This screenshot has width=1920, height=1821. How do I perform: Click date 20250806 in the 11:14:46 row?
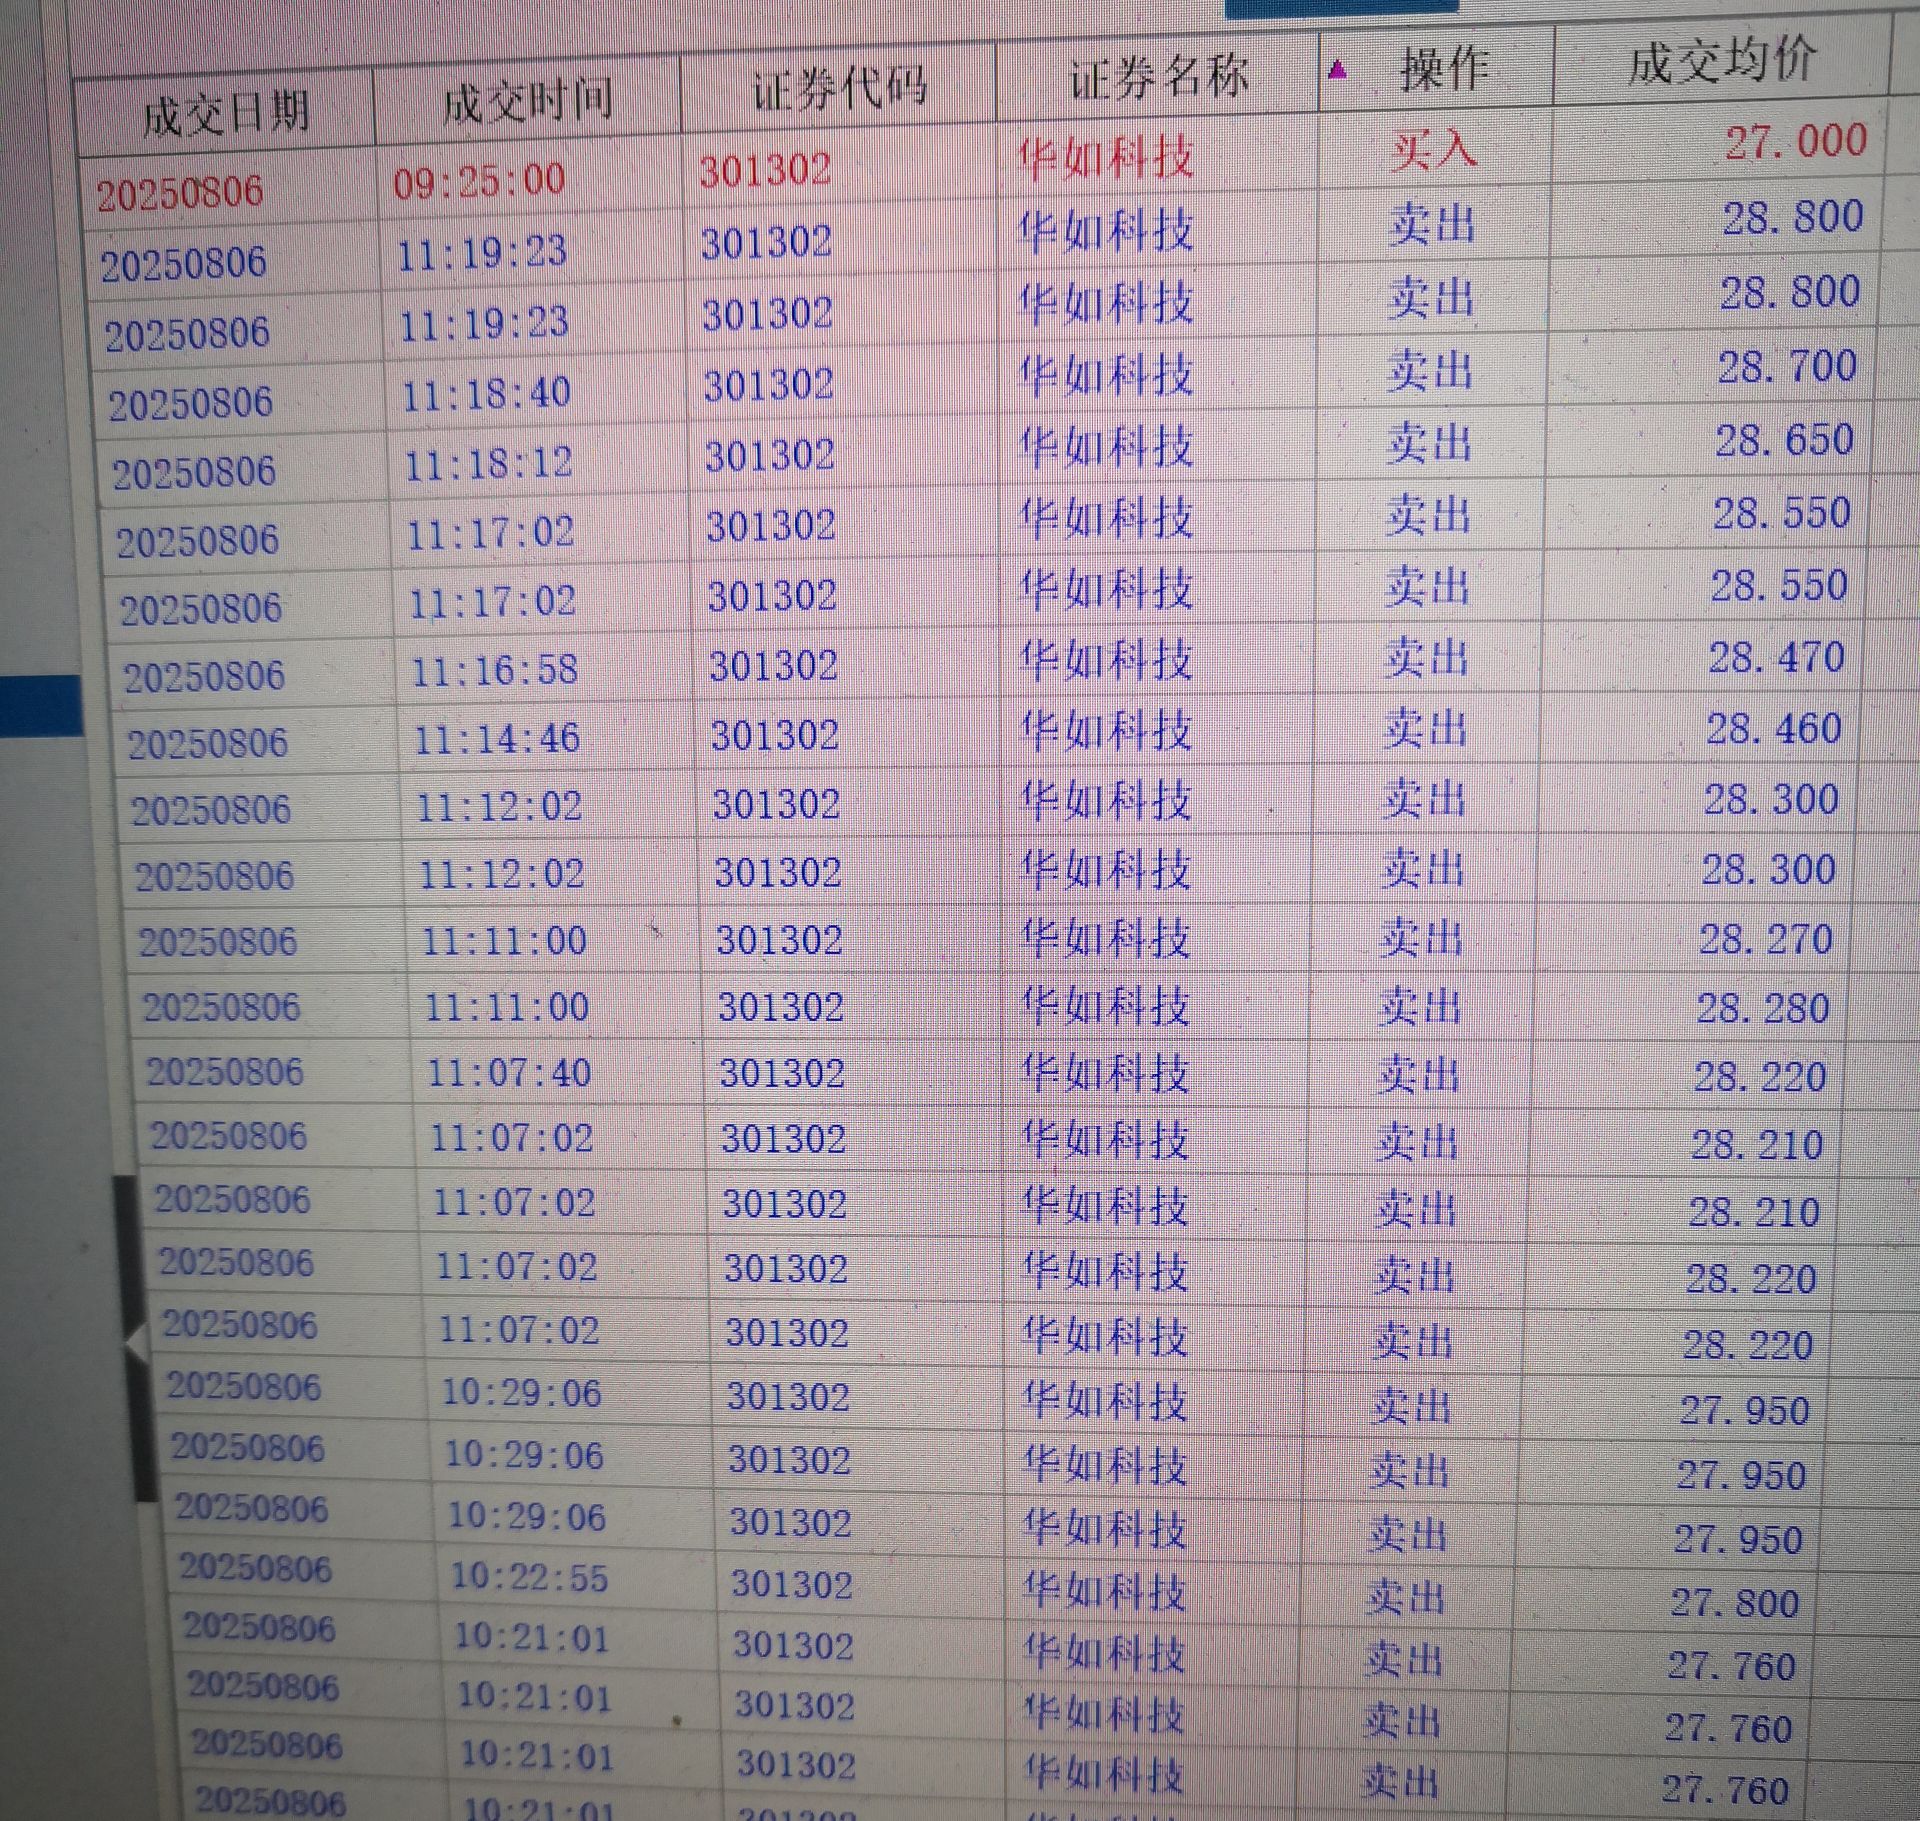pos(208,743)
